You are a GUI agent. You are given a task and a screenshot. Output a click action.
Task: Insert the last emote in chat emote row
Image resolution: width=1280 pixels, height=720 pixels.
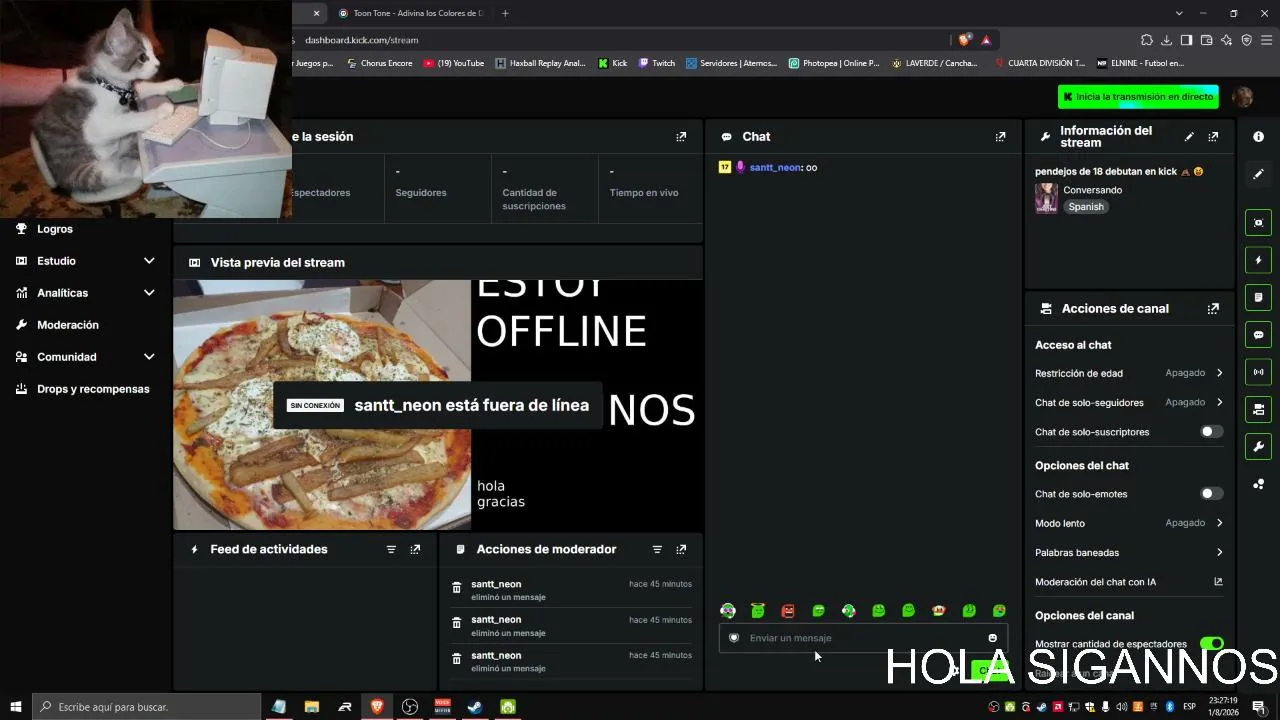[x=999, y=611]
